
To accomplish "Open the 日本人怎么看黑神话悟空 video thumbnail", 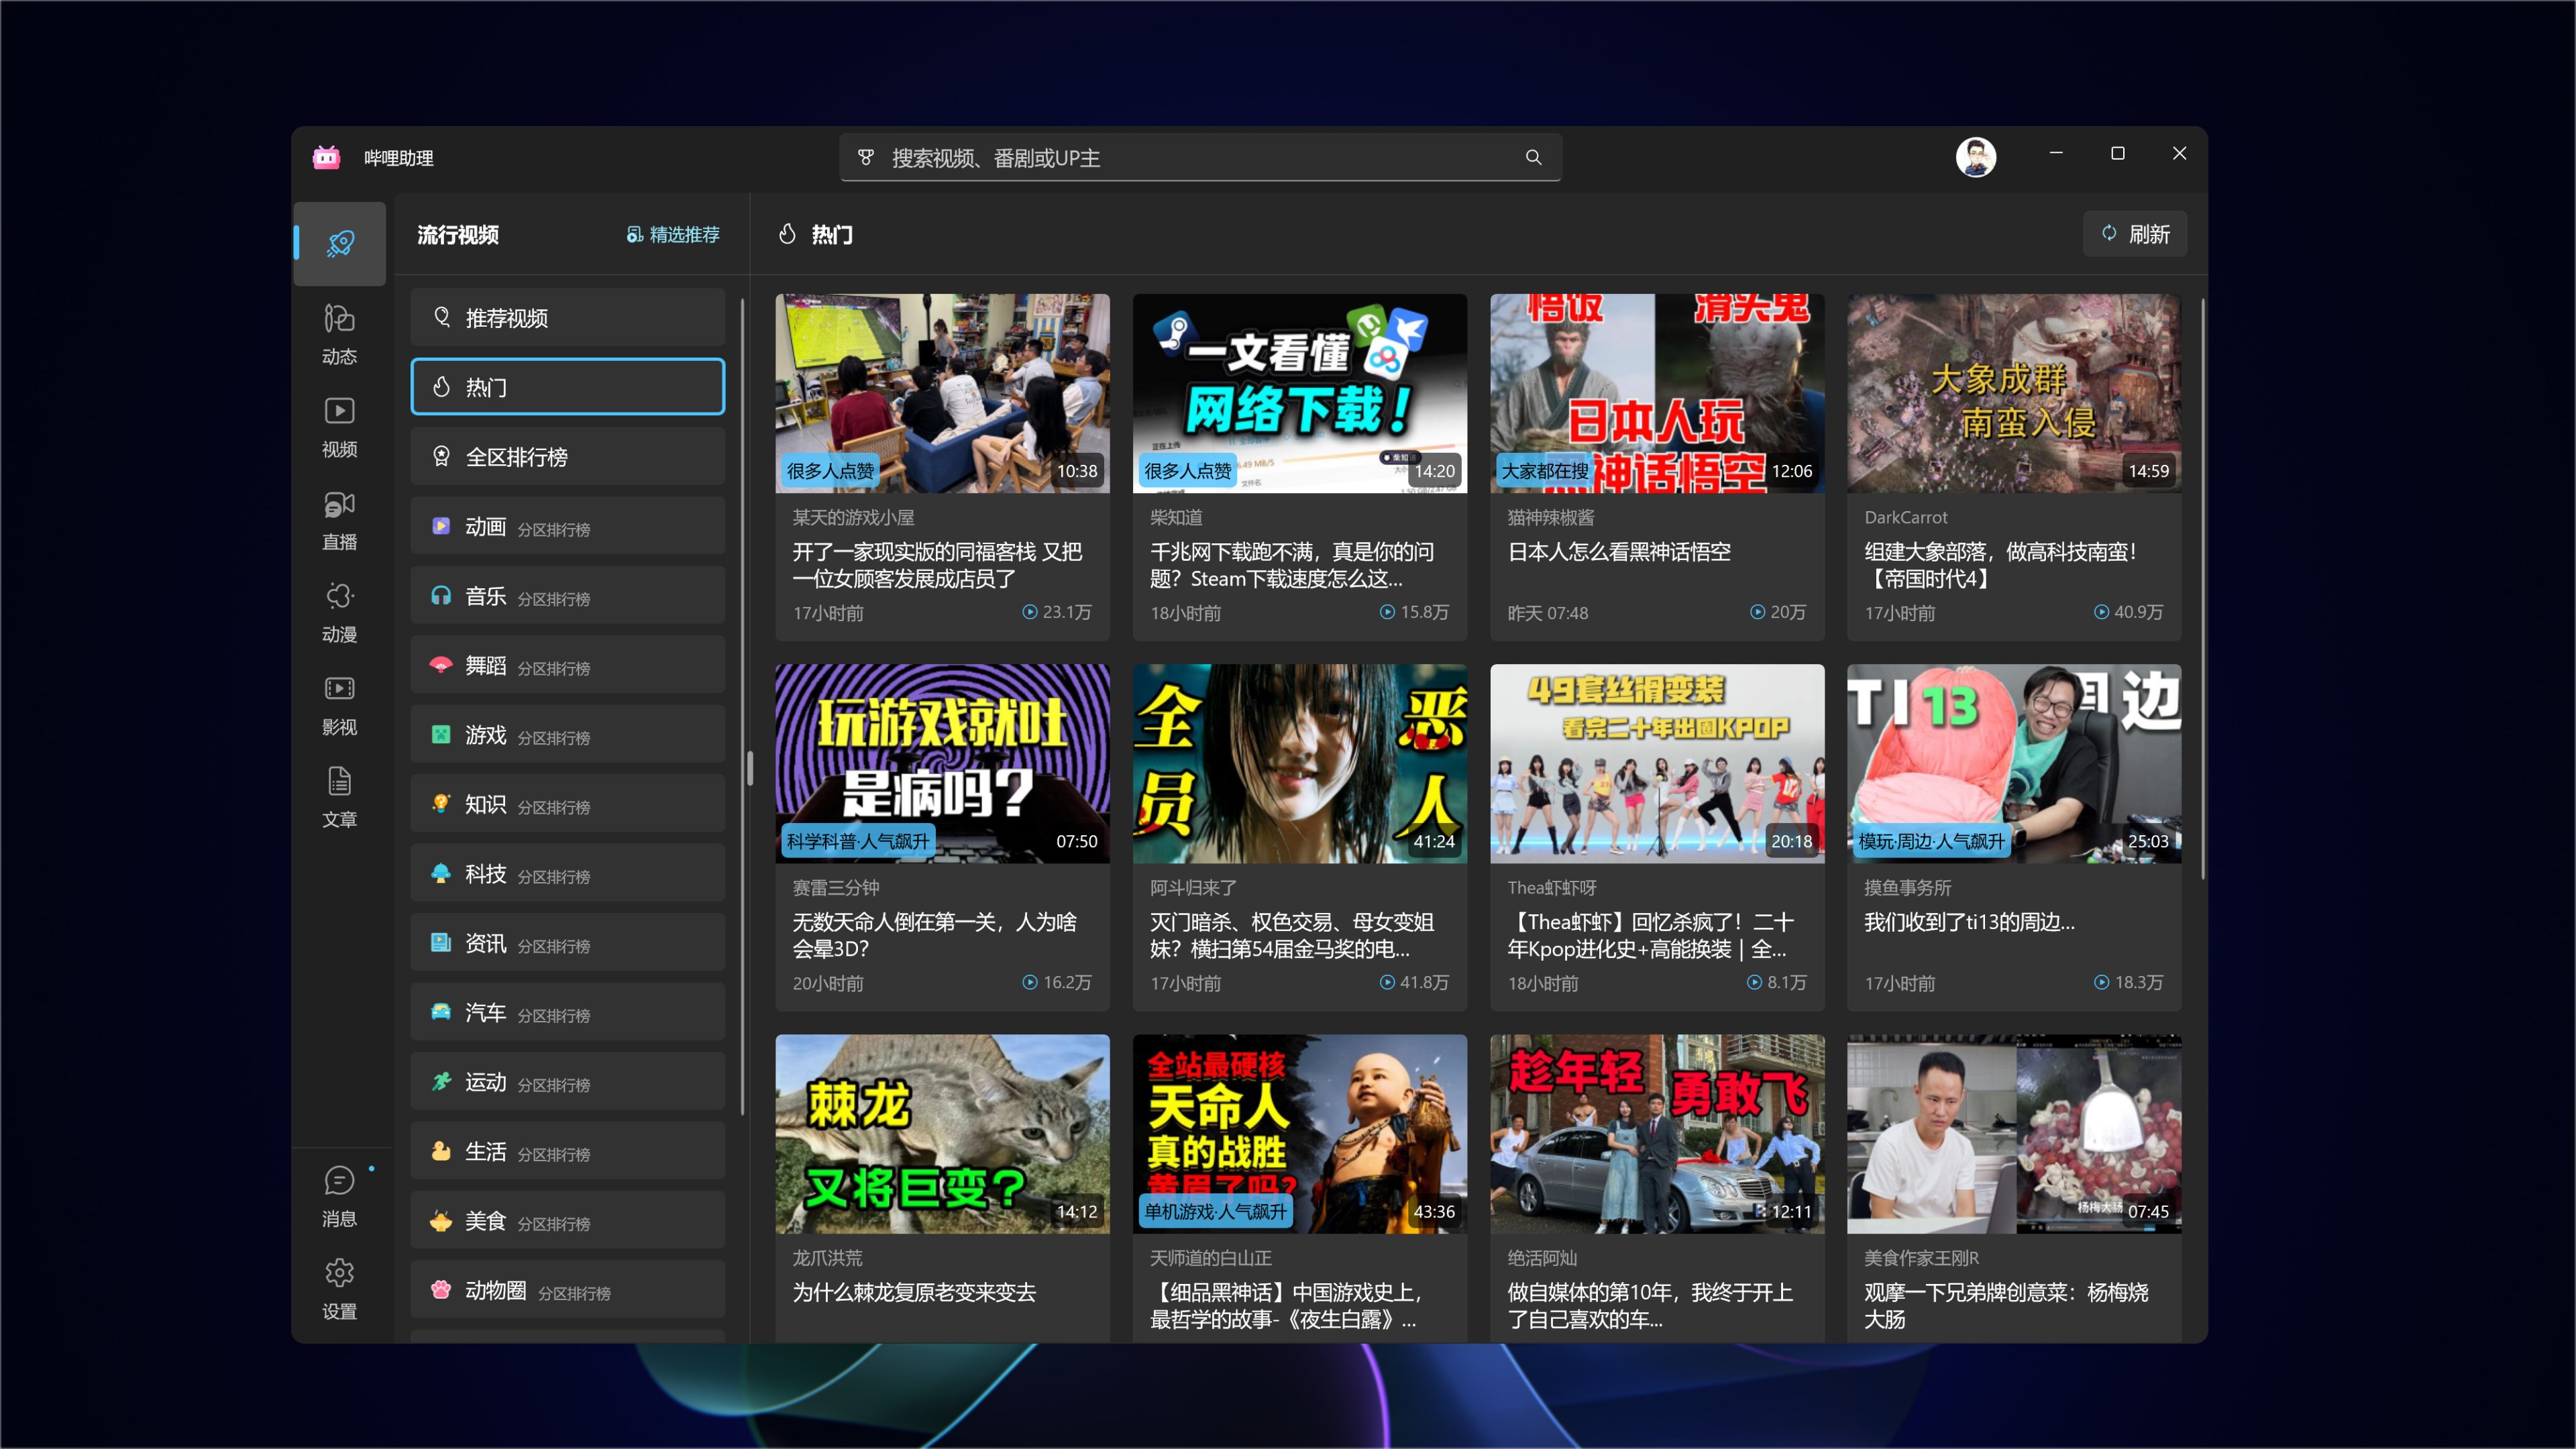I will point(1656,393).
